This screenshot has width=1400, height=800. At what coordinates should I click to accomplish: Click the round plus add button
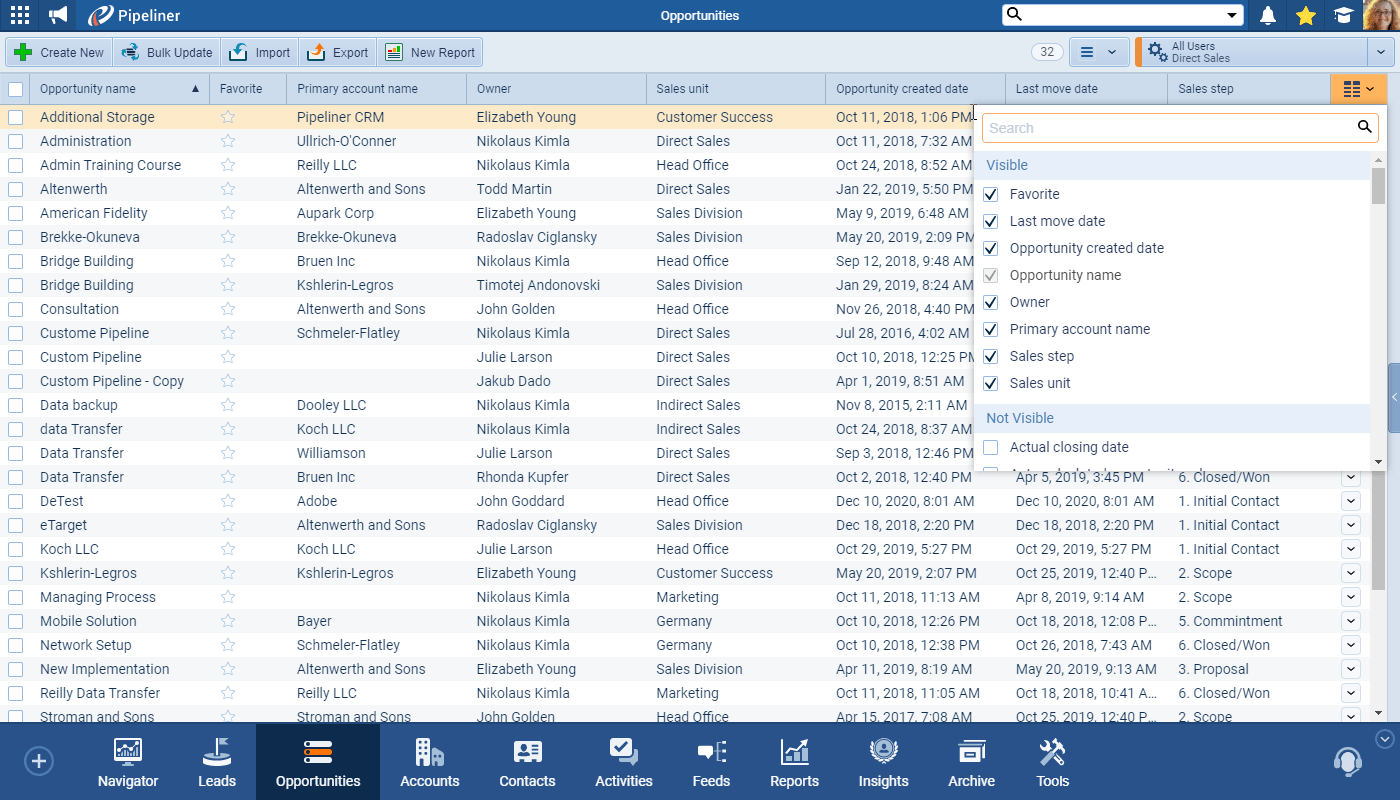(x=38, y=761)
